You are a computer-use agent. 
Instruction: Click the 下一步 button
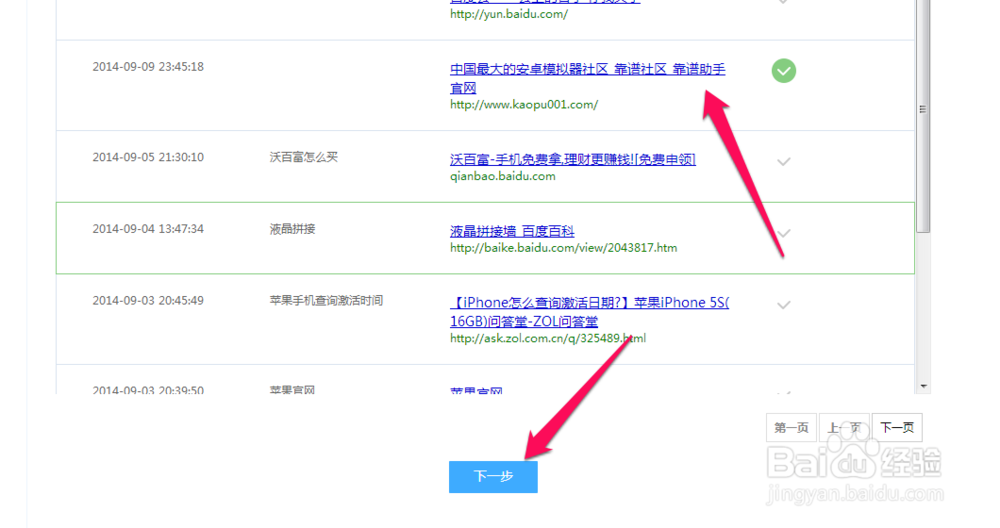[x=493, y=476]
